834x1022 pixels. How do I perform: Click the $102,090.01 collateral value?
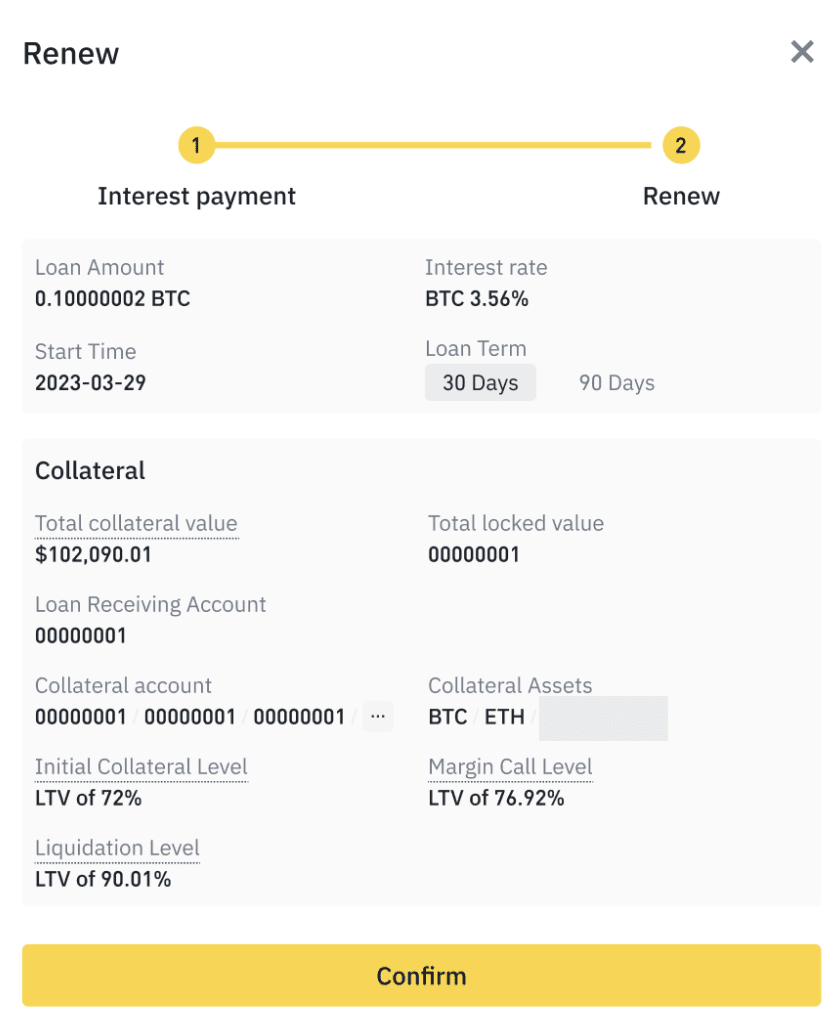pyautogui.click(x=93, y=554)
